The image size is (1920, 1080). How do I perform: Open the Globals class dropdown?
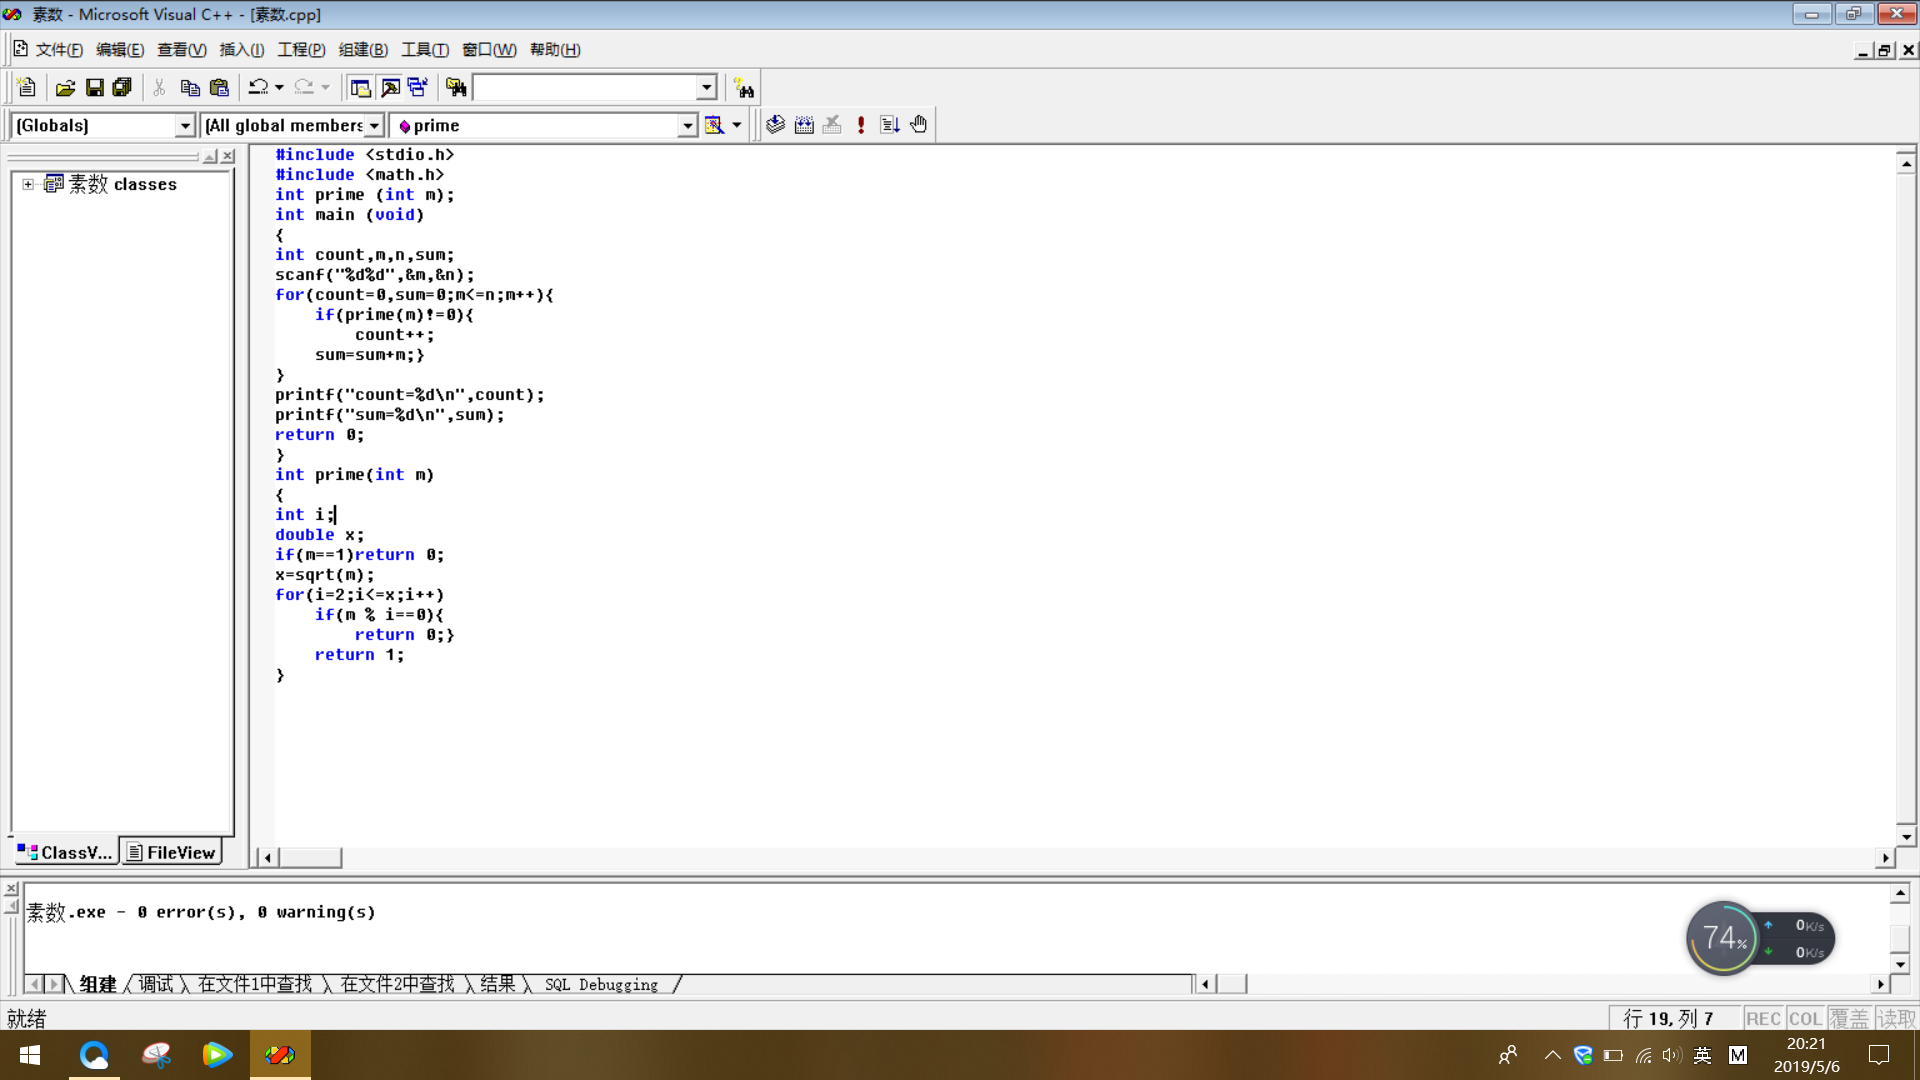click(x=184, y=126)
